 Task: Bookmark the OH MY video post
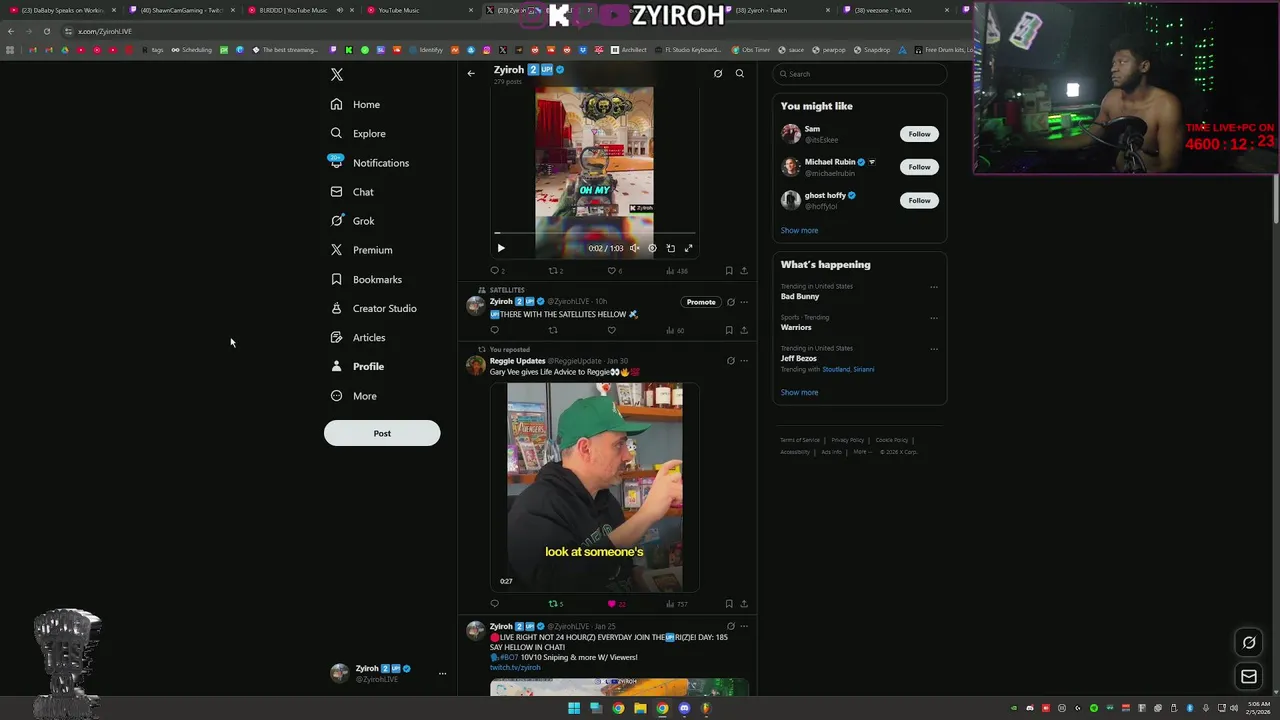pyautogui.click(x=729, y=270)
